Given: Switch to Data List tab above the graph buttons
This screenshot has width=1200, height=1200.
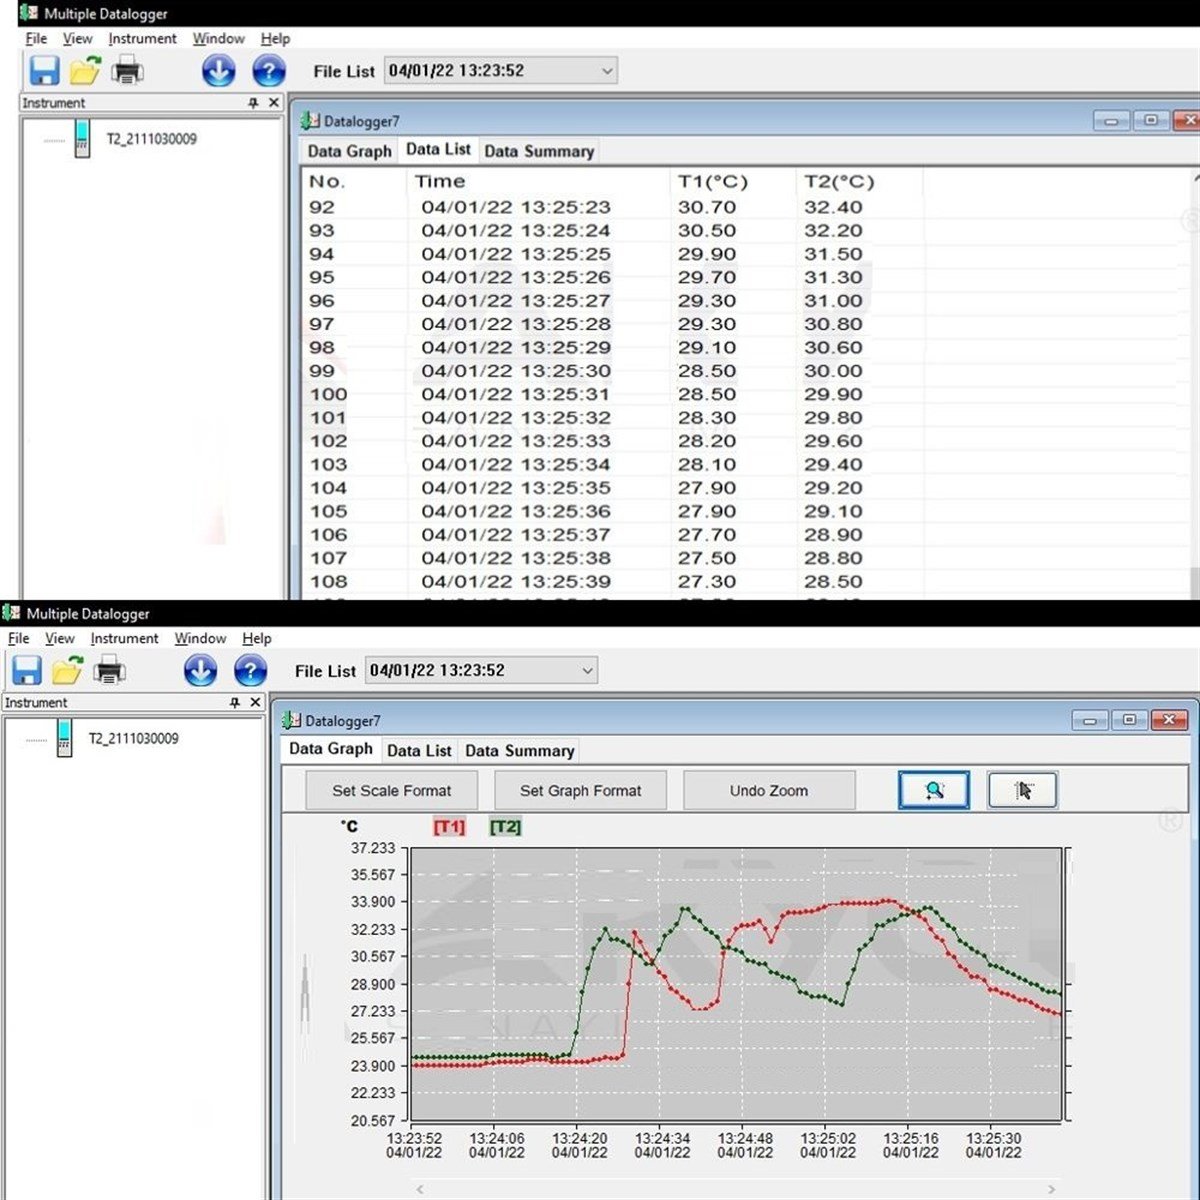Looking at the screenshot, I should [x=419, y=751].
